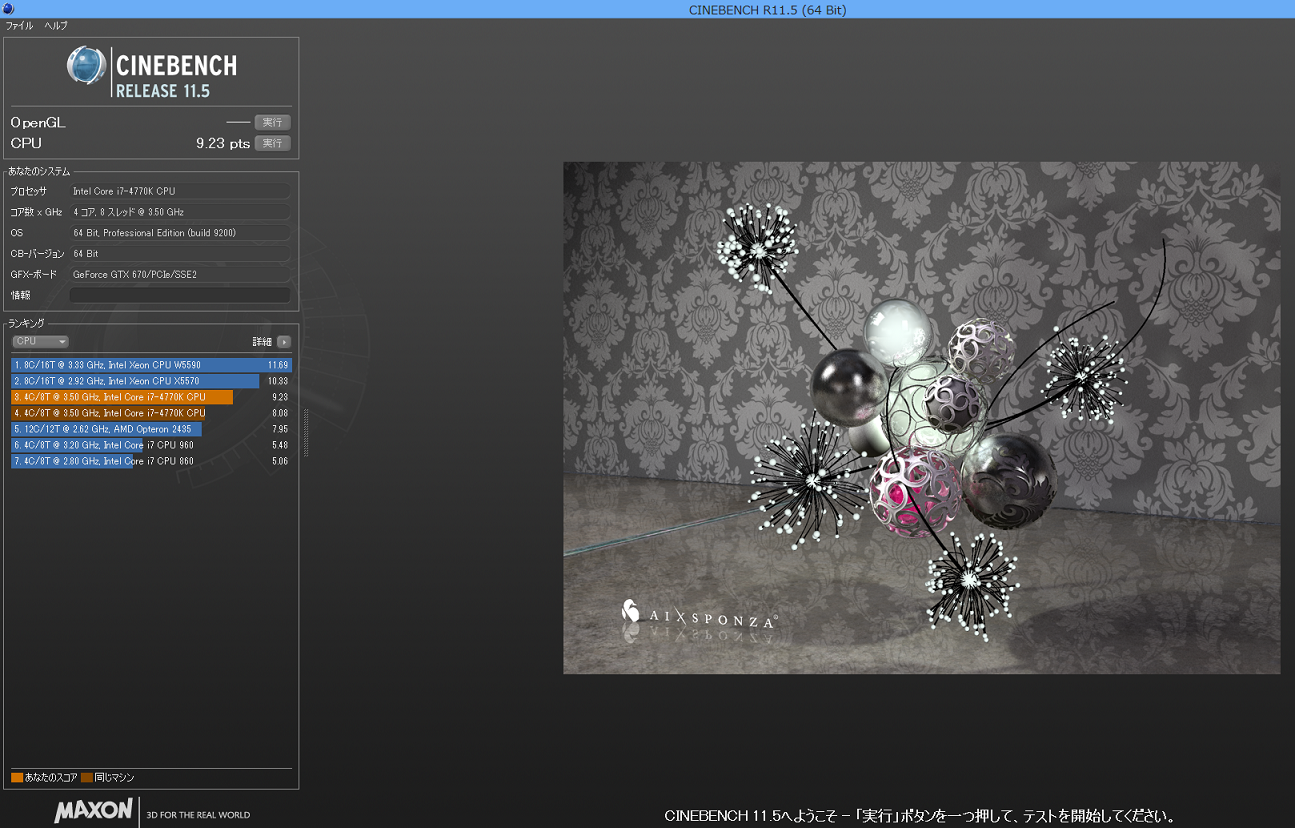Click the Cinebench sphere logo icon
Viewport: 1295px width, 828px height.
point(86,66)
